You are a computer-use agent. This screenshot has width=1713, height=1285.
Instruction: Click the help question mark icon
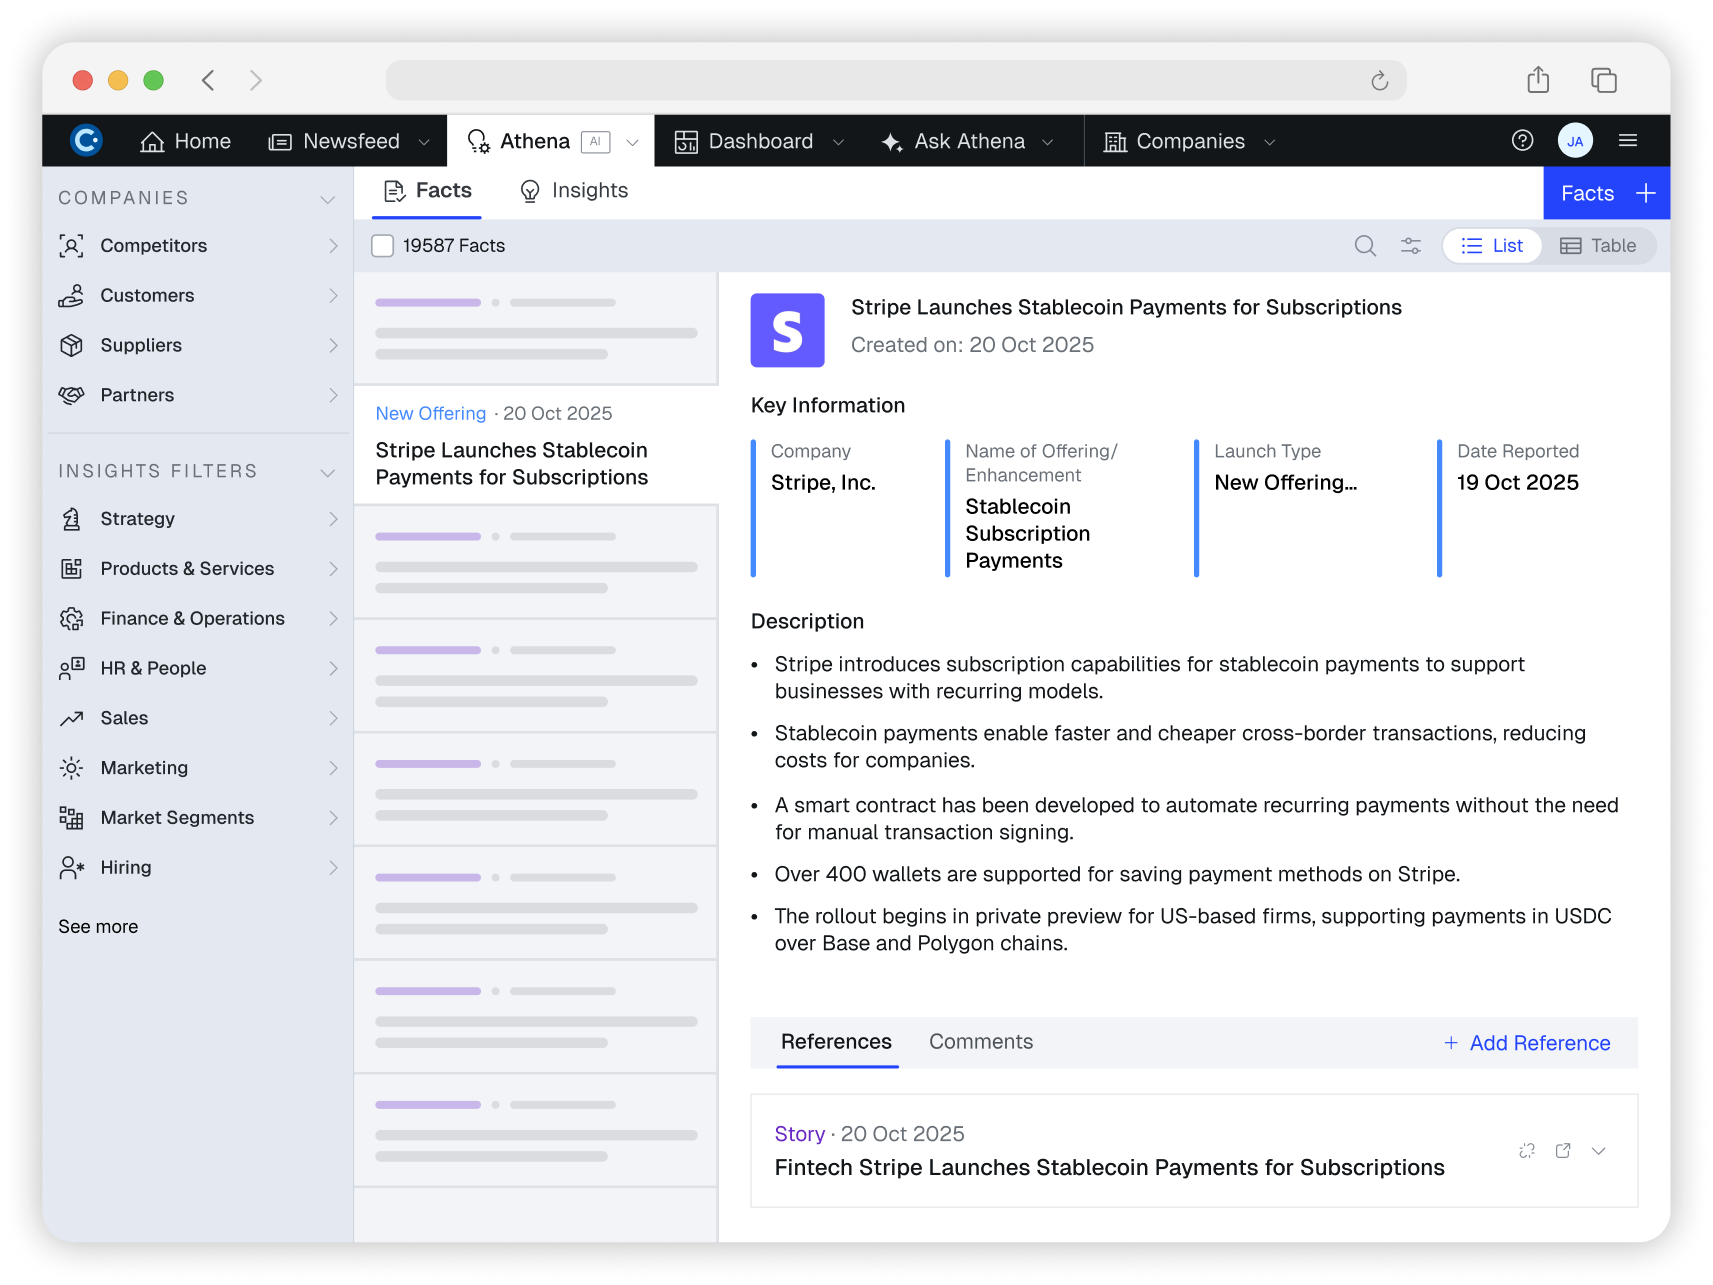tap(1523, 141)
